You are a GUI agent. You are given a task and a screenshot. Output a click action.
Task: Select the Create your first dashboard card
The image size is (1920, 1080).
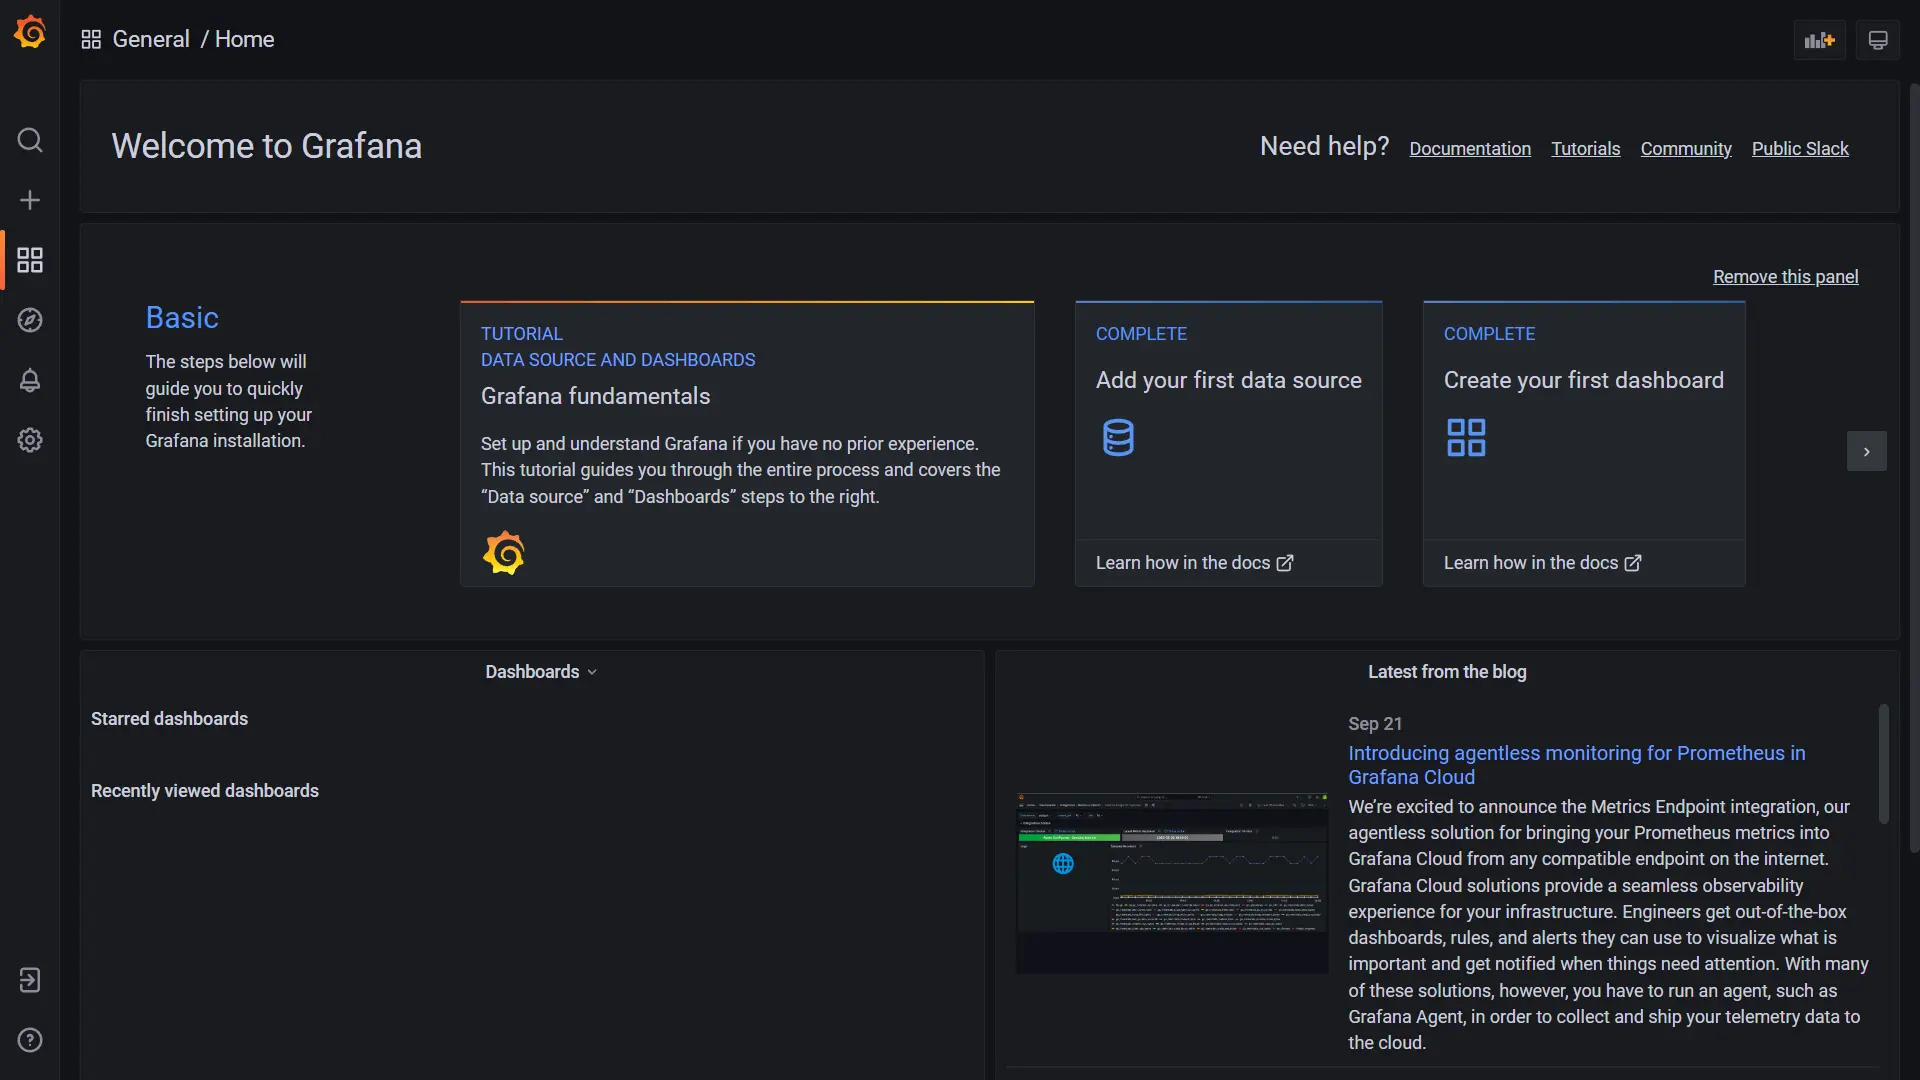click(x=1584, y=444)
